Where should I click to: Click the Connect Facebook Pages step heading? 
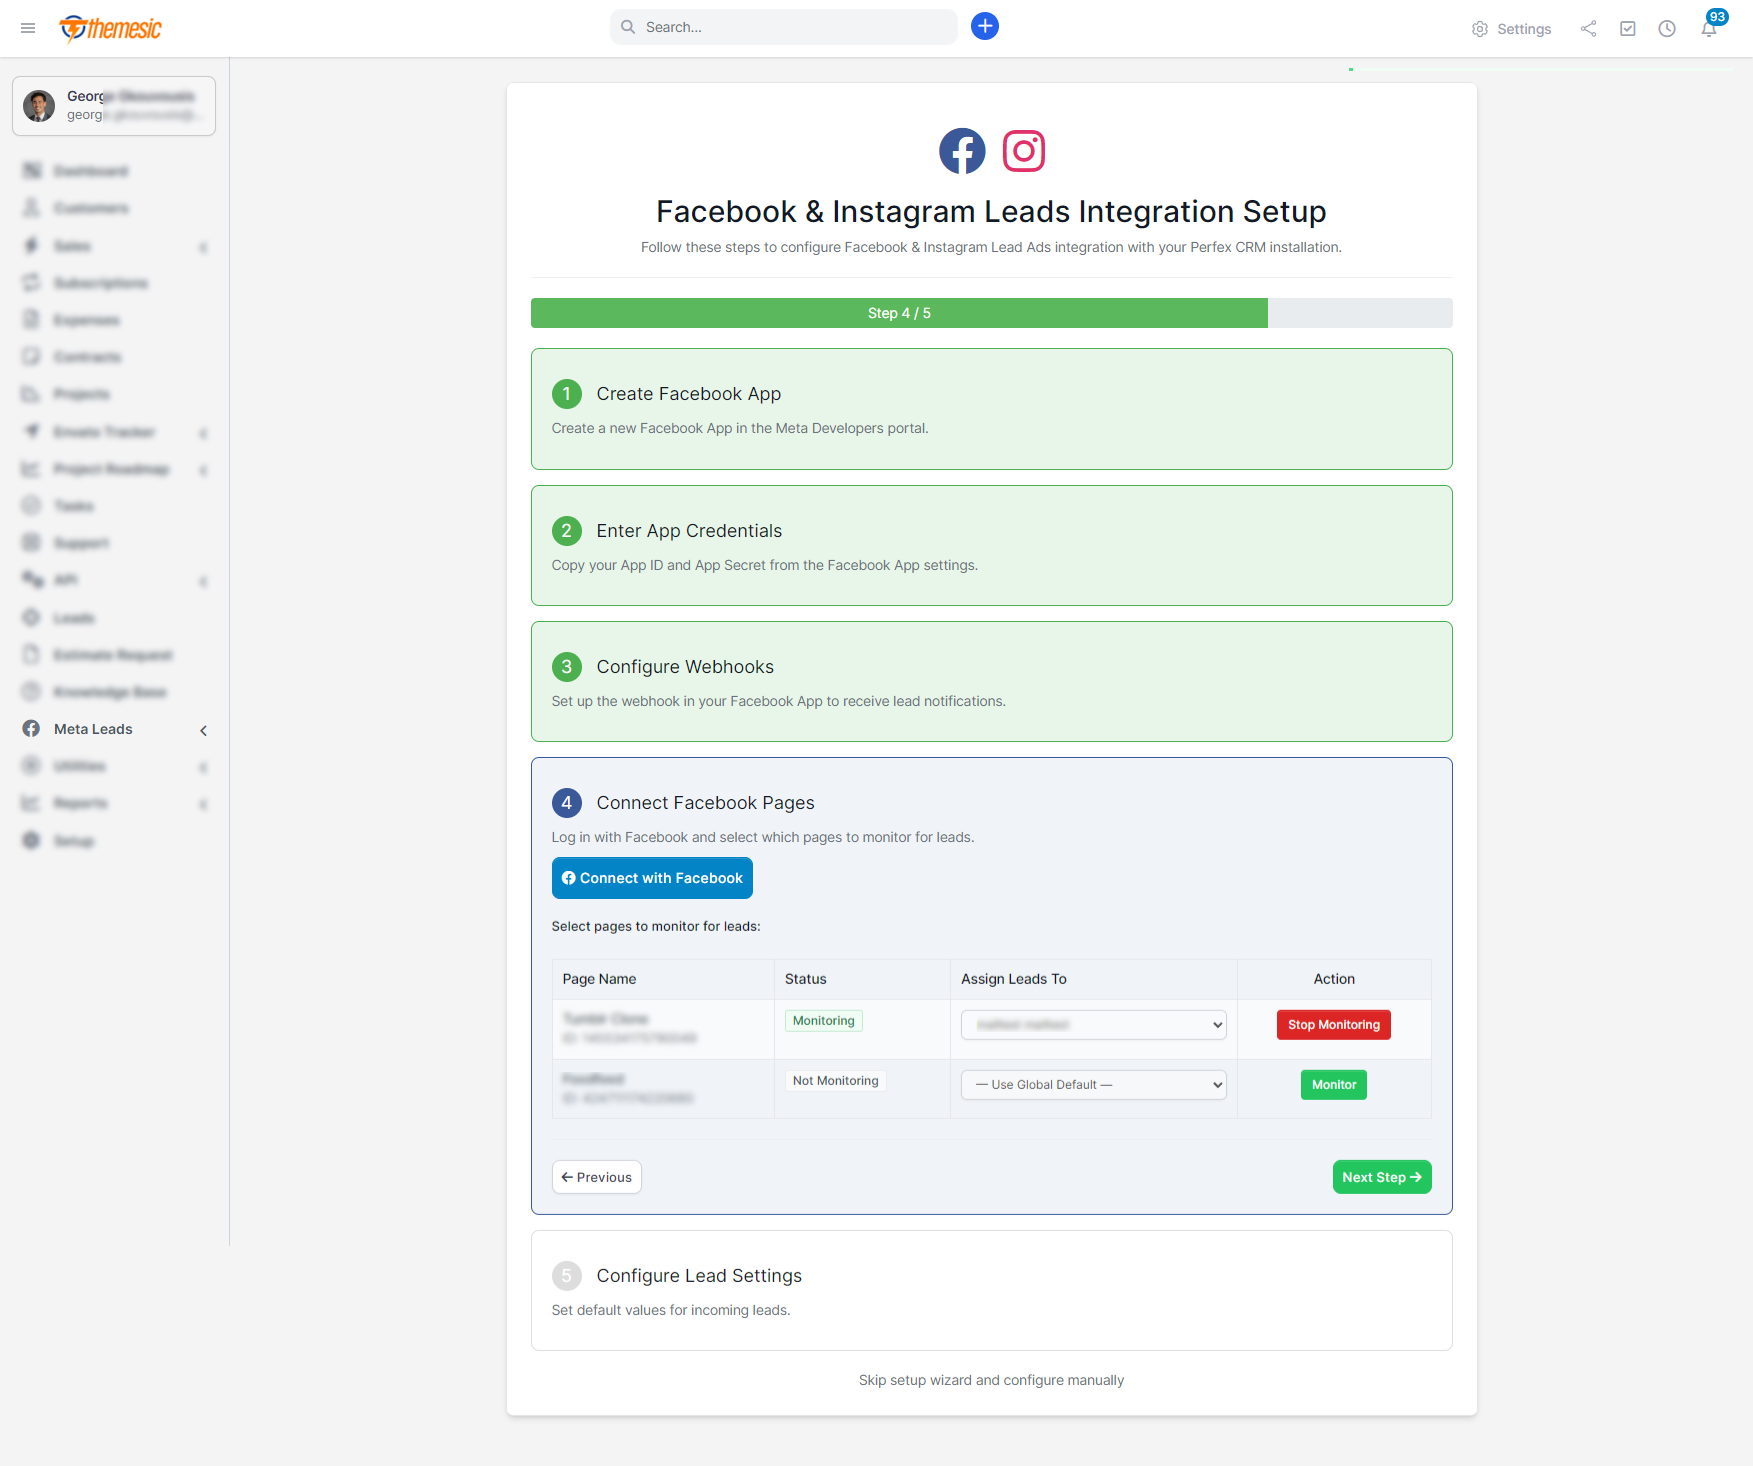point(706,803)
